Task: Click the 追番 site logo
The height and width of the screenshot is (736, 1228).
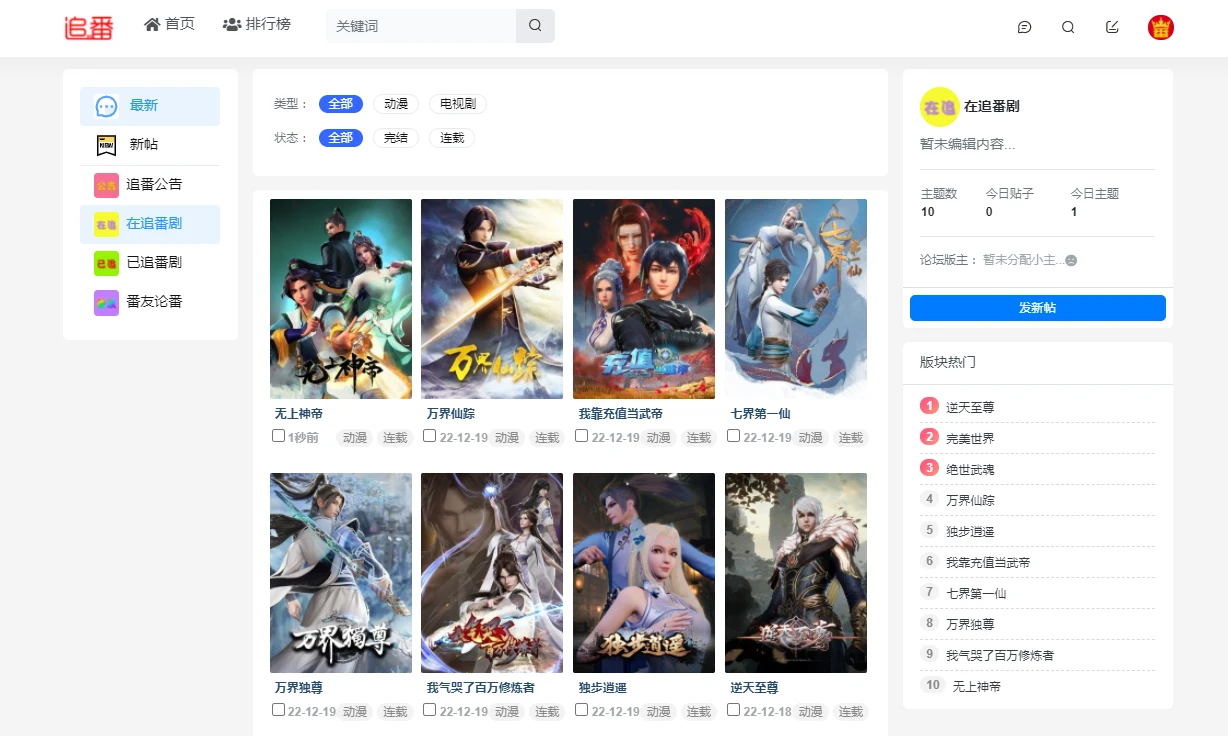Action: [x=89, y=27]
